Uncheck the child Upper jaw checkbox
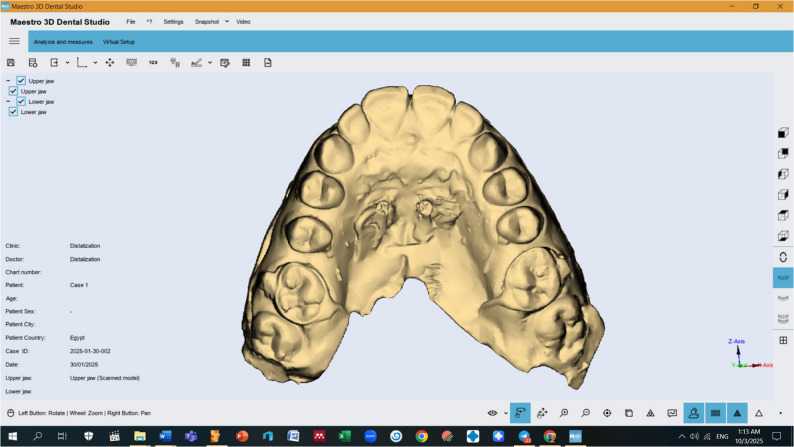 [13, 91]
